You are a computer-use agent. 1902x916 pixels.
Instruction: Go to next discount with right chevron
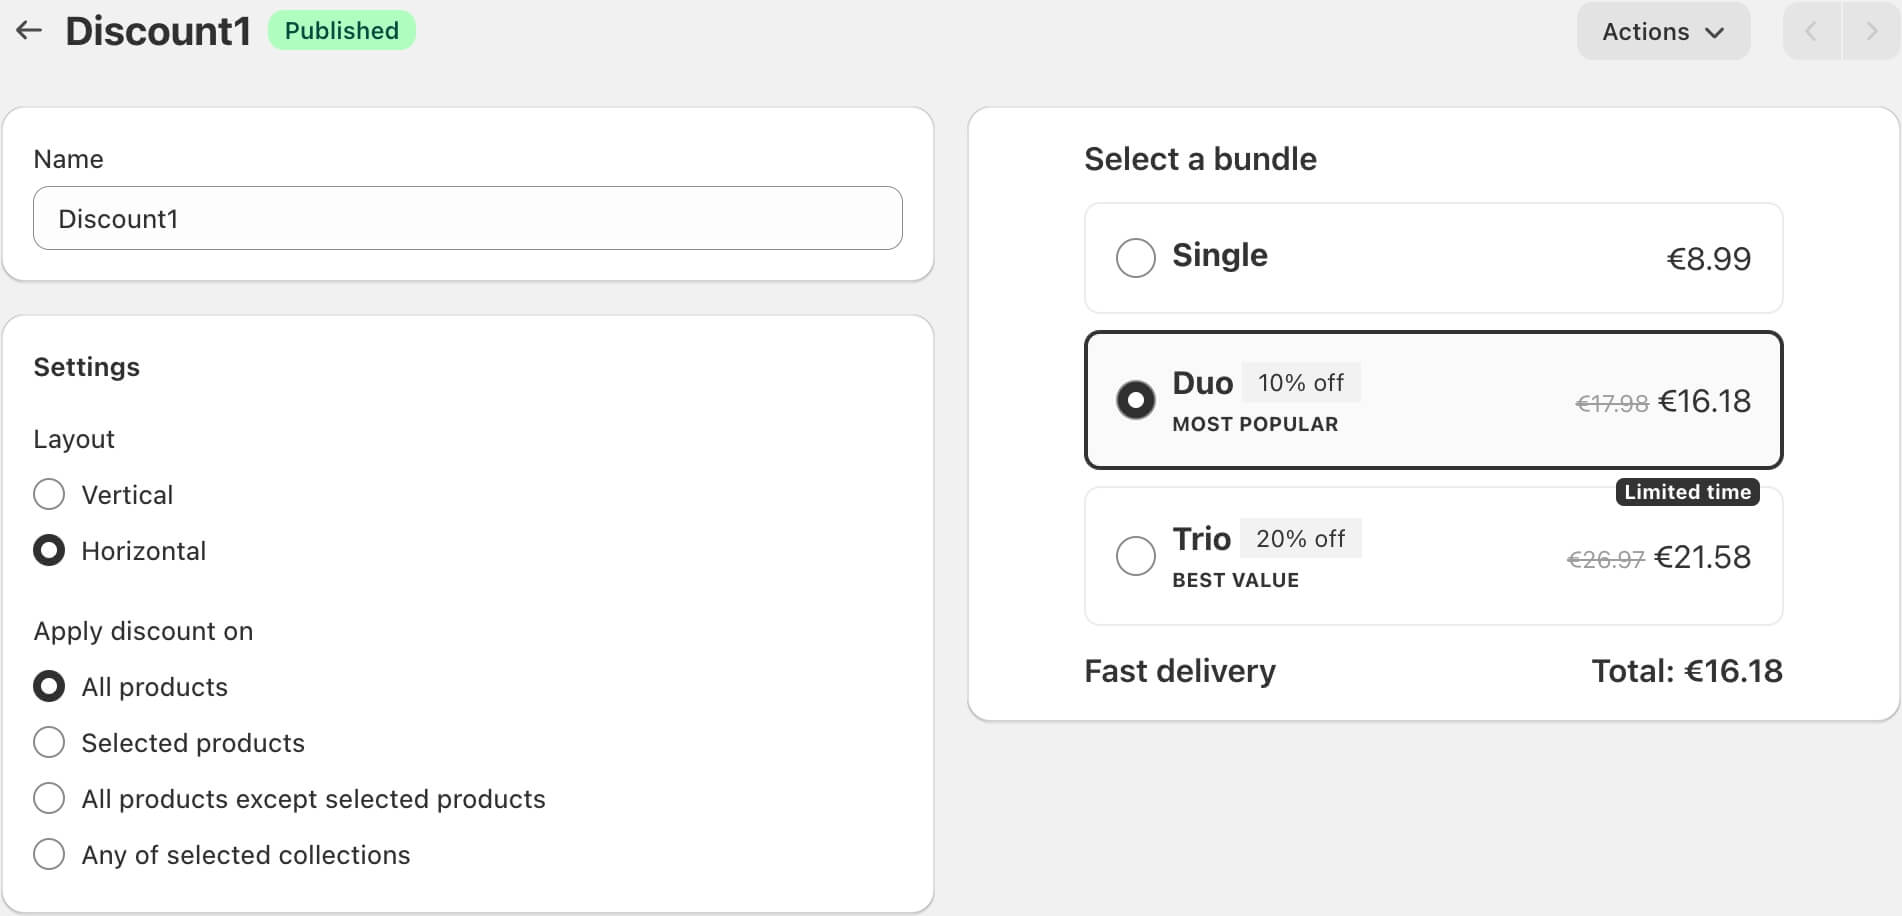click(x=1871, y=31)
